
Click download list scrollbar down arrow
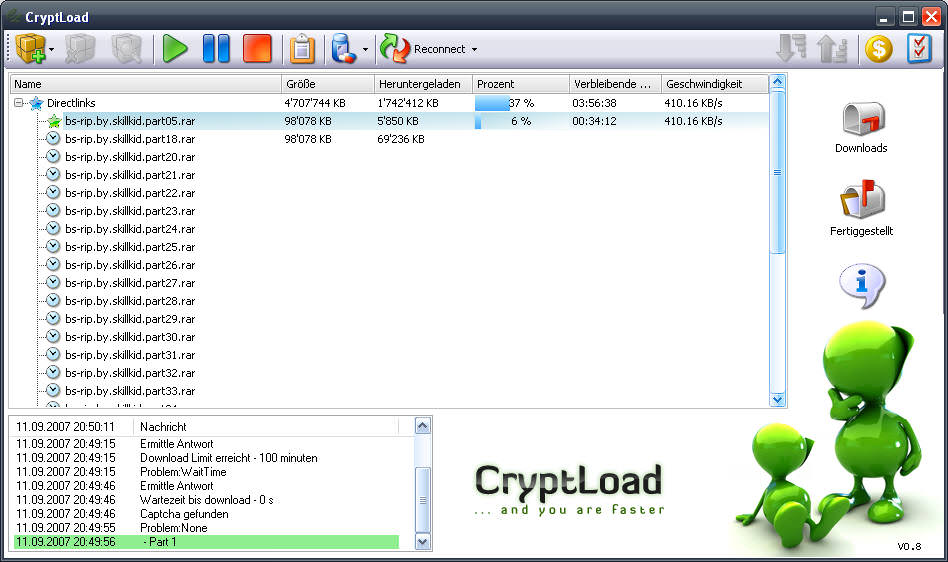(x=778, y=399)
